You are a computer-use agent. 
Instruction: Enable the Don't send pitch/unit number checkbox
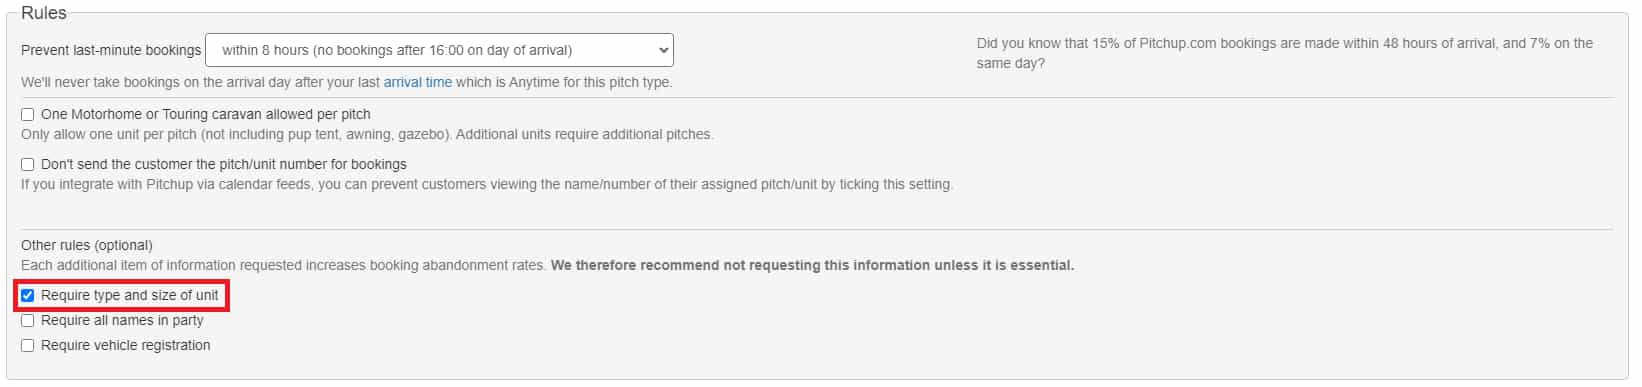[28, 165]
